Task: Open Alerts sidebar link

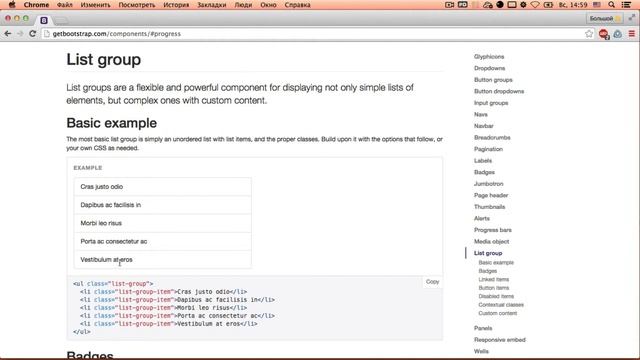Action: click(x=482, y=218)
